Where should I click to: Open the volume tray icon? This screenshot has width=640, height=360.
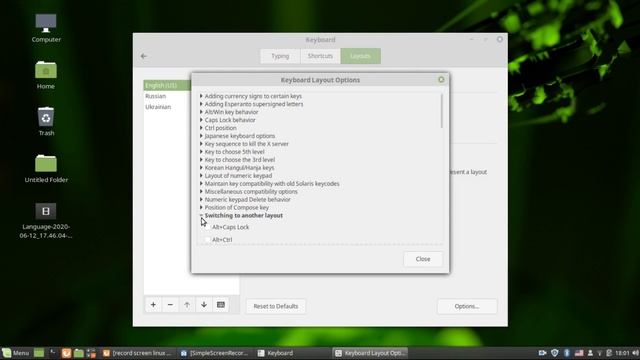(635, 353)
